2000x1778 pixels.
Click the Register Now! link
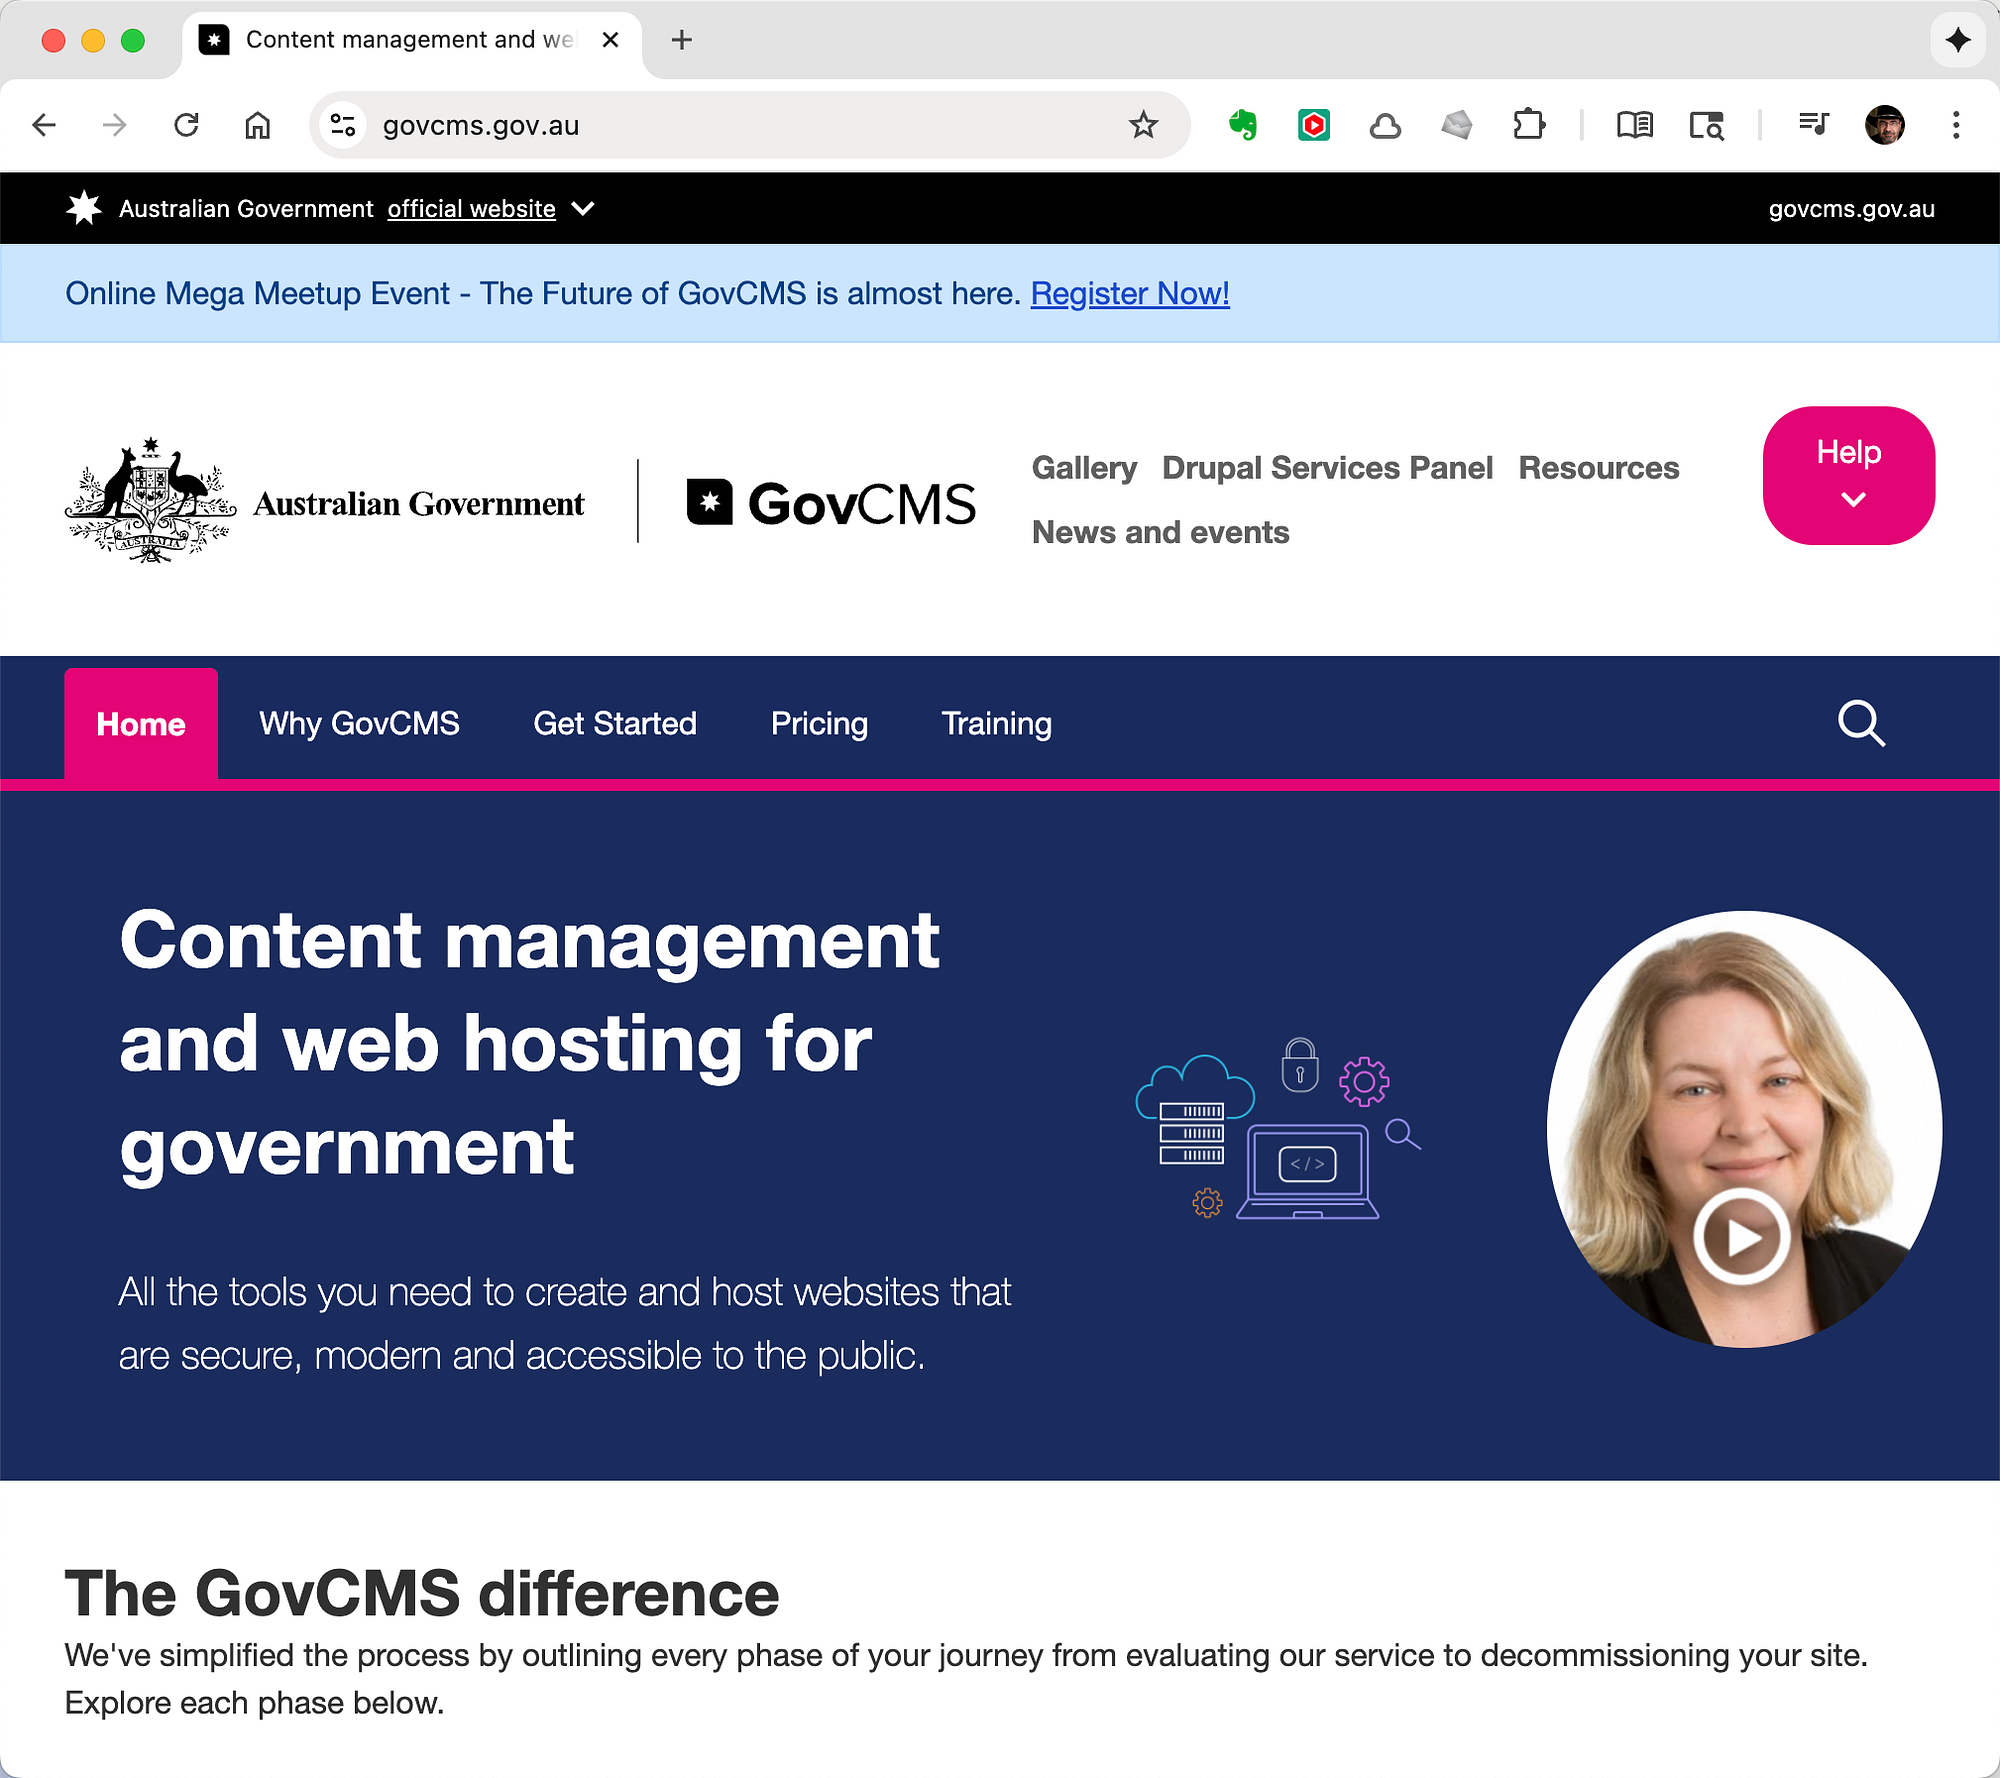(x=1130, y=293)
